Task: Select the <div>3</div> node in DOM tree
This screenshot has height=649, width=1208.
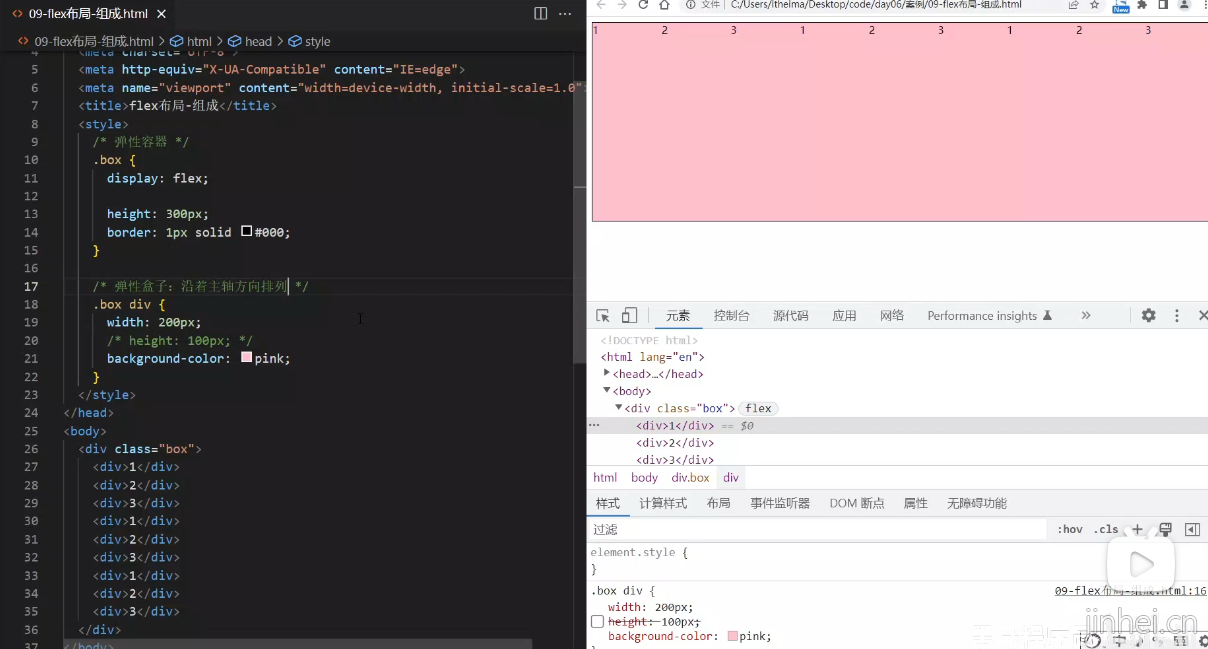Action: tap(675, 460)
